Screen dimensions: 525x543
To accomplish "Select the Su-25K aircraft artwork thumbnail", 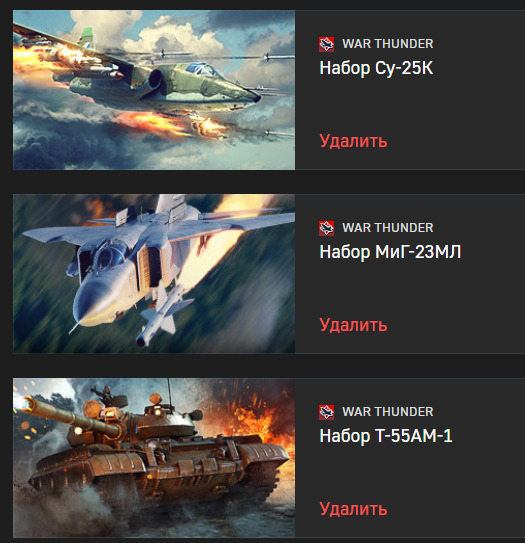I will [154, 90].
